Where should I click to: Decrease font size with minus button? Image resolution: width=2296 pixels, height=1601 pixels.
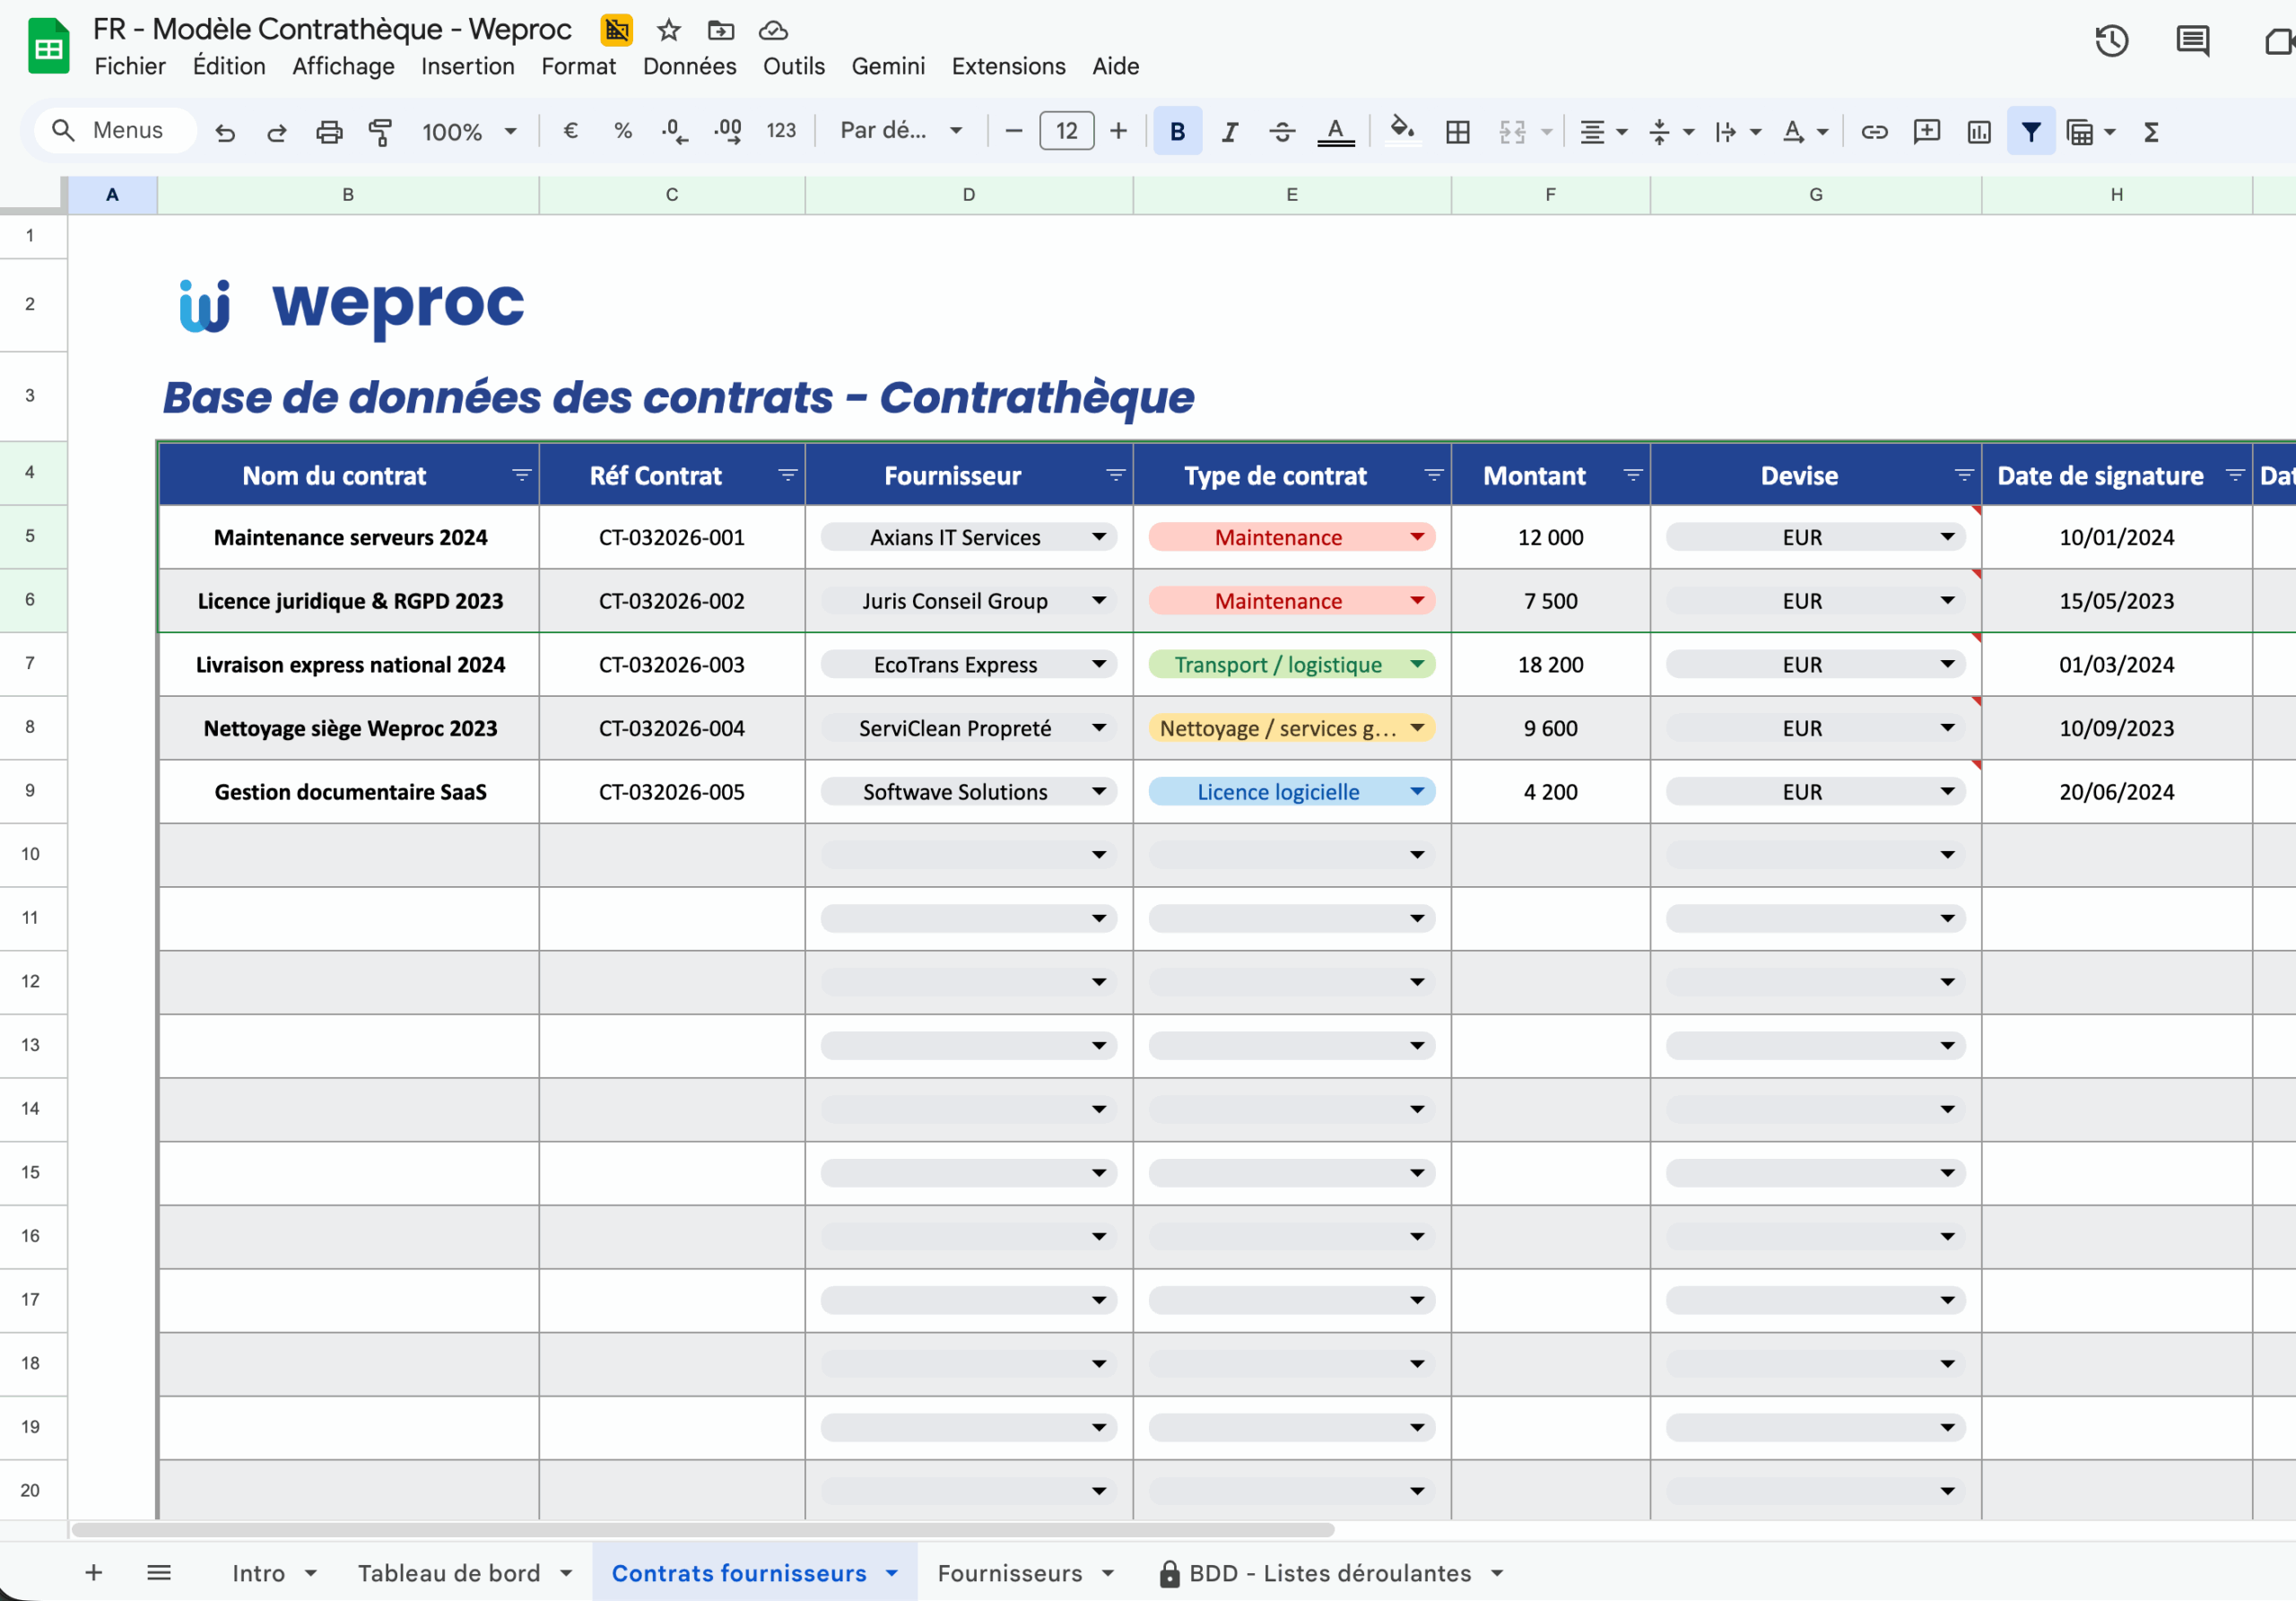[1013, 131]
